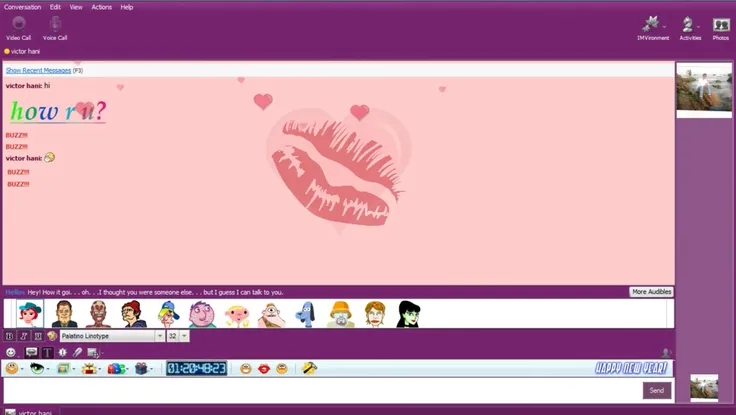This screenshot has height=415, width=736.
Task: Click your own avatar thumbnail near Send
Action: tap(704, 388)
